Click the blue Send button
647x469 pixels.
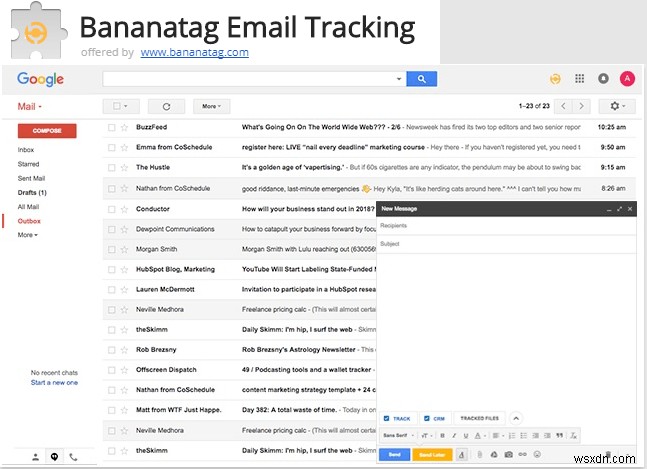[394, 455]
